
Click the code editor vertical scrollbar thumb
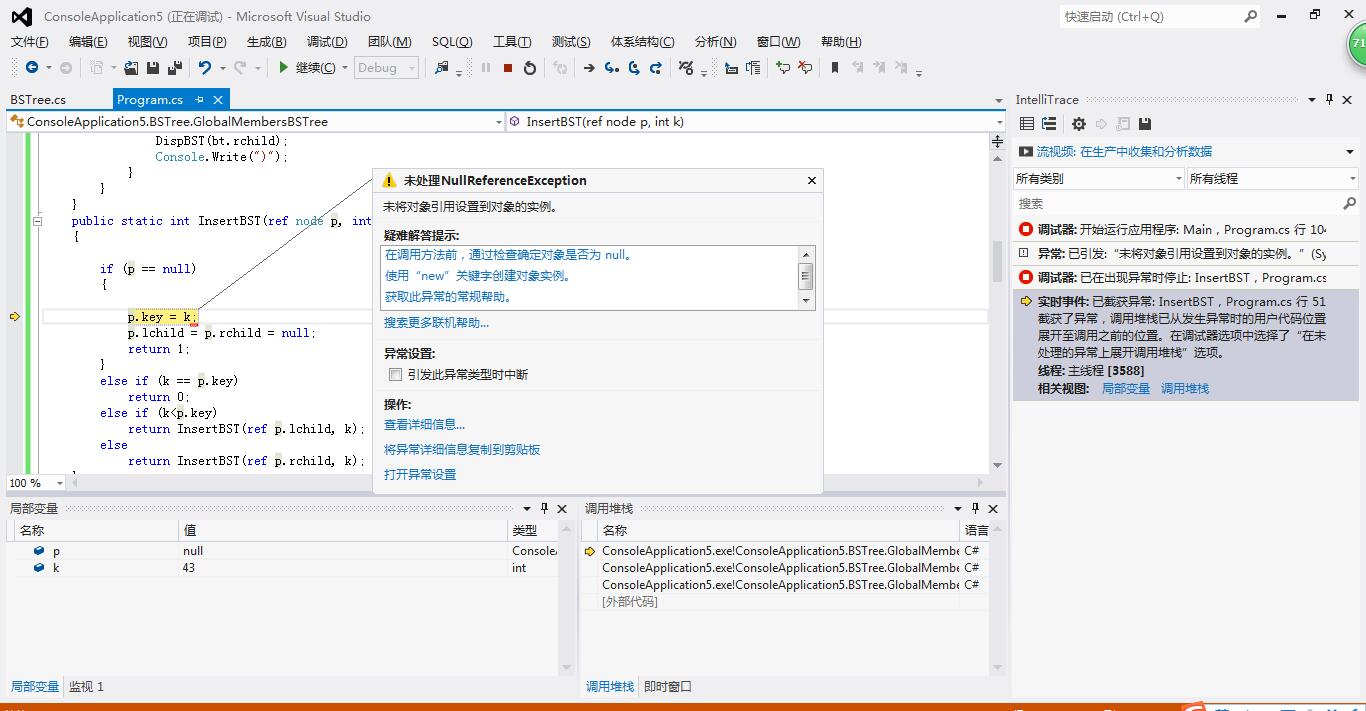997,262
